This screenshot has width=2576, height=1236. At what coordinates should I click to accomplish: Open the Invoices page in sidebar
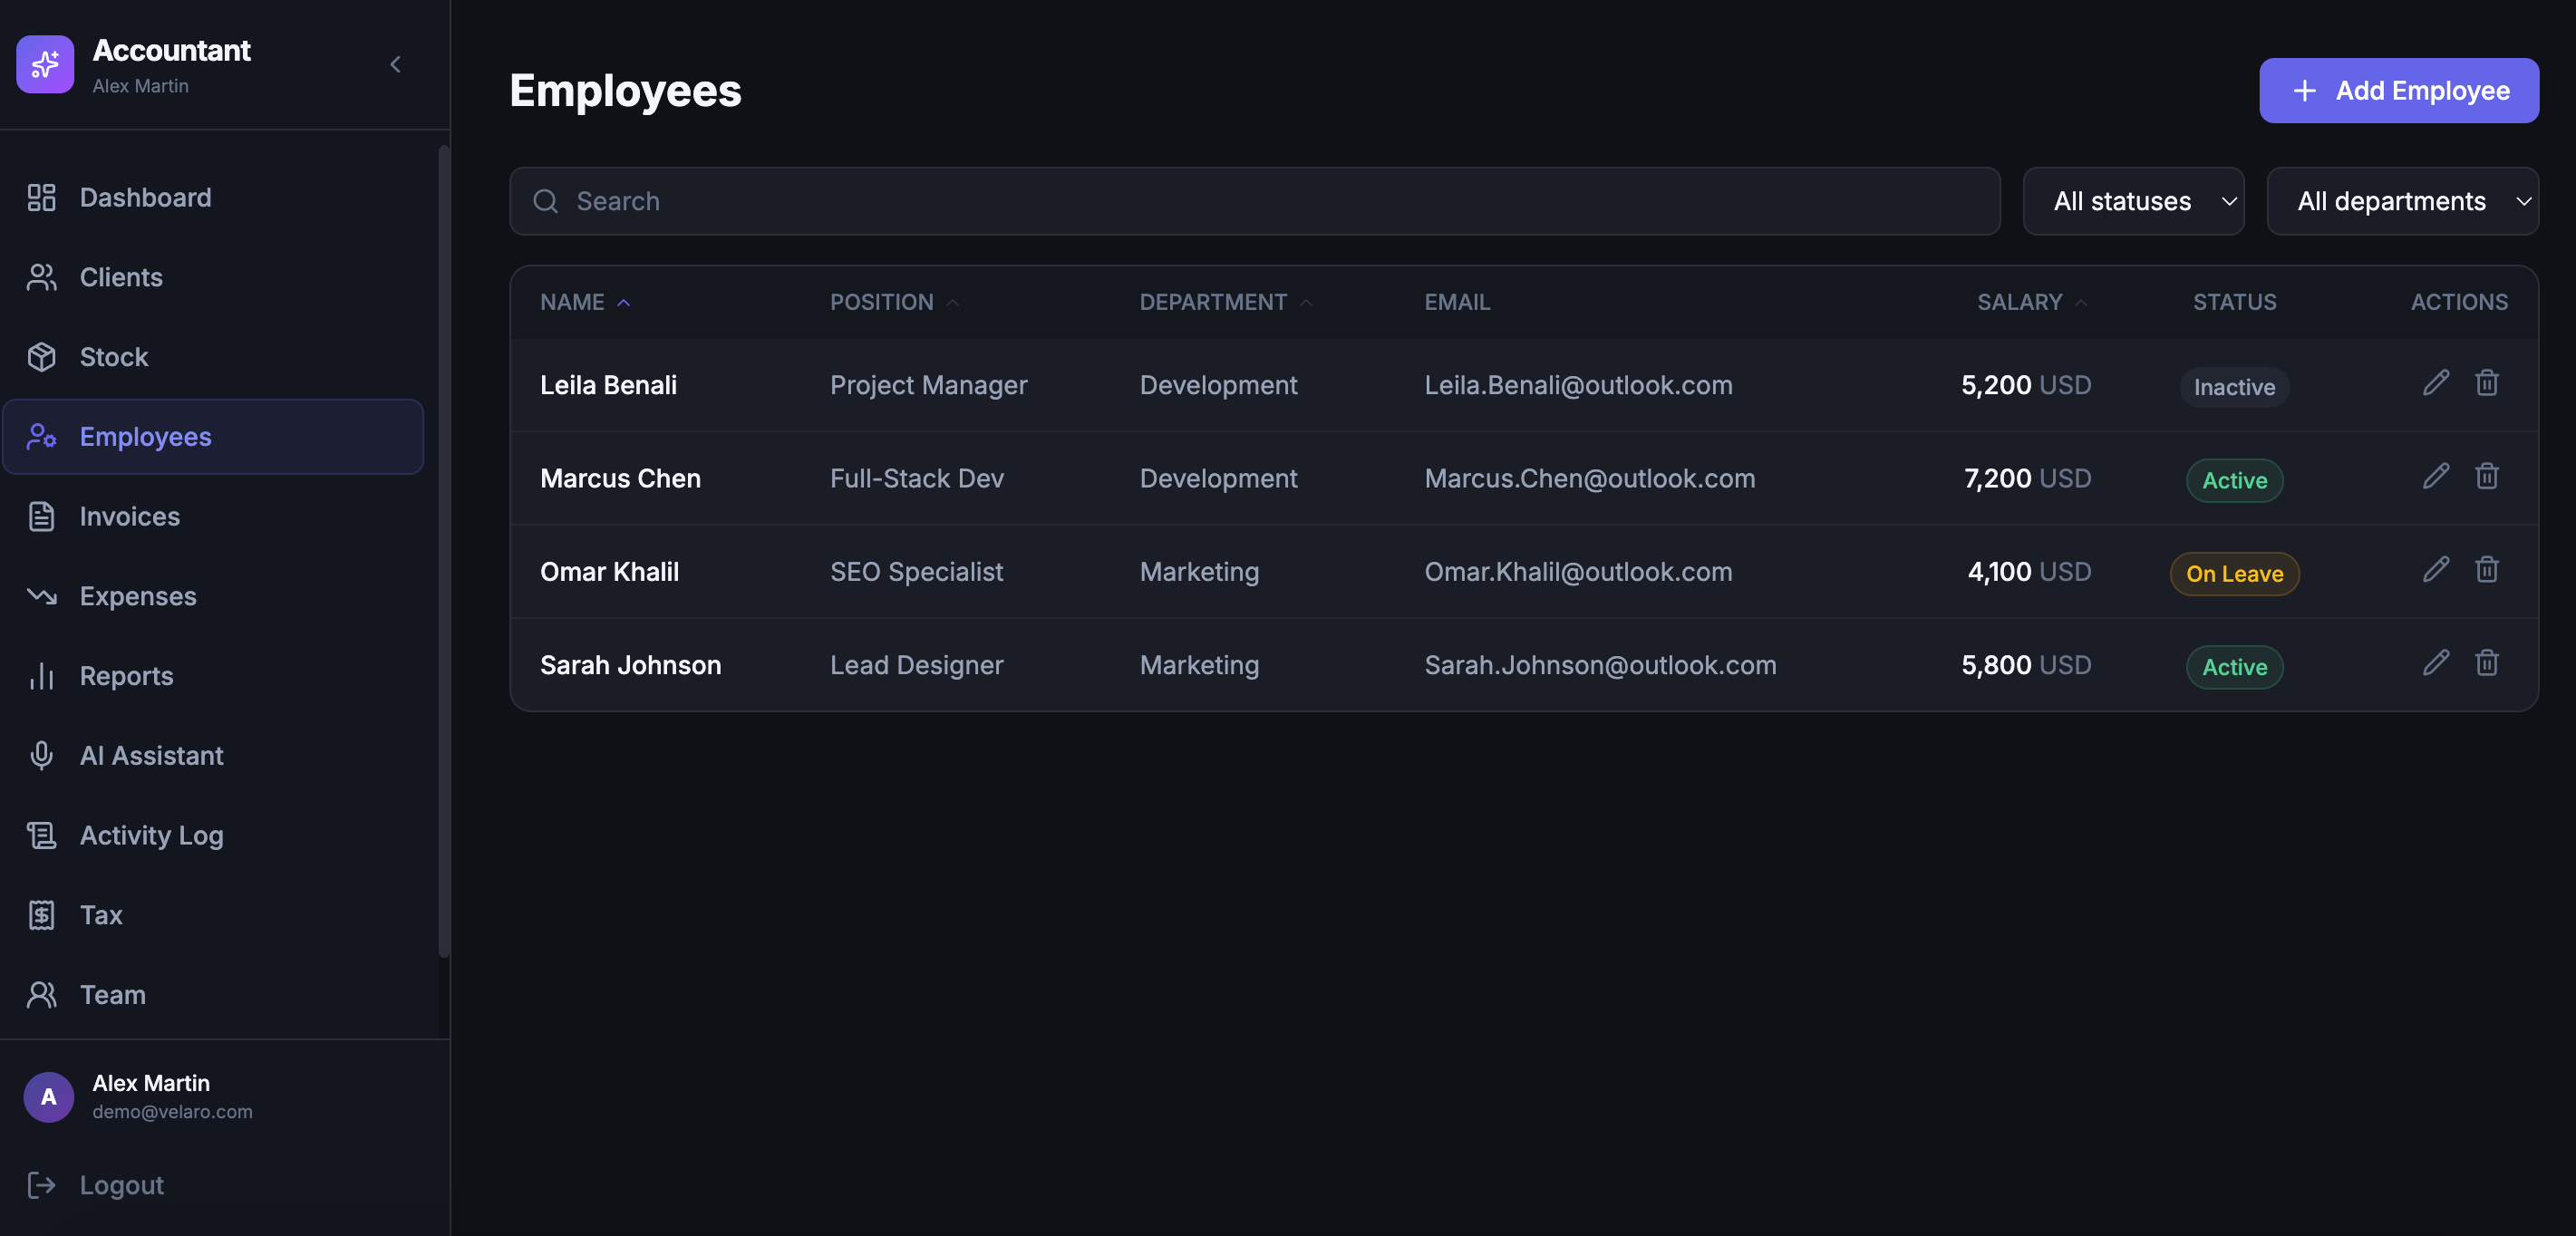pyautogui.click(x=129, y=516)
